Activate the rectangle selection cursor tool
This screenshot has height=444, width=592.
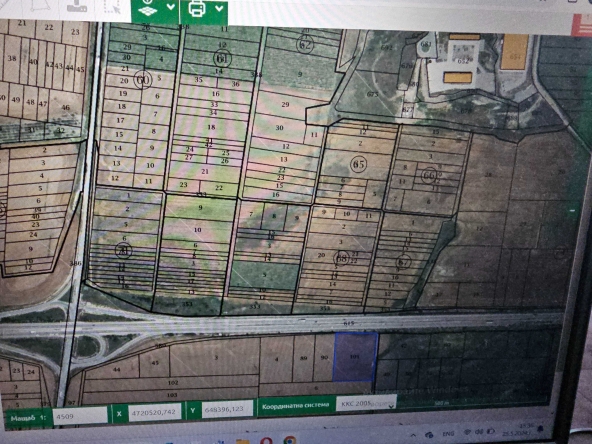112,6
